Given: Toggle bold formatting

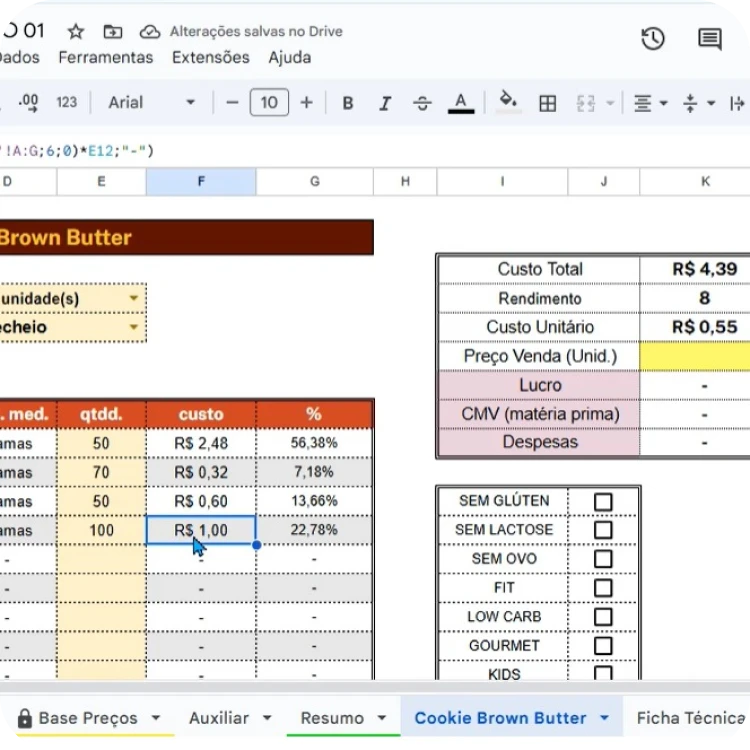Looking at the screenshot, I should [x=348, y=103].
